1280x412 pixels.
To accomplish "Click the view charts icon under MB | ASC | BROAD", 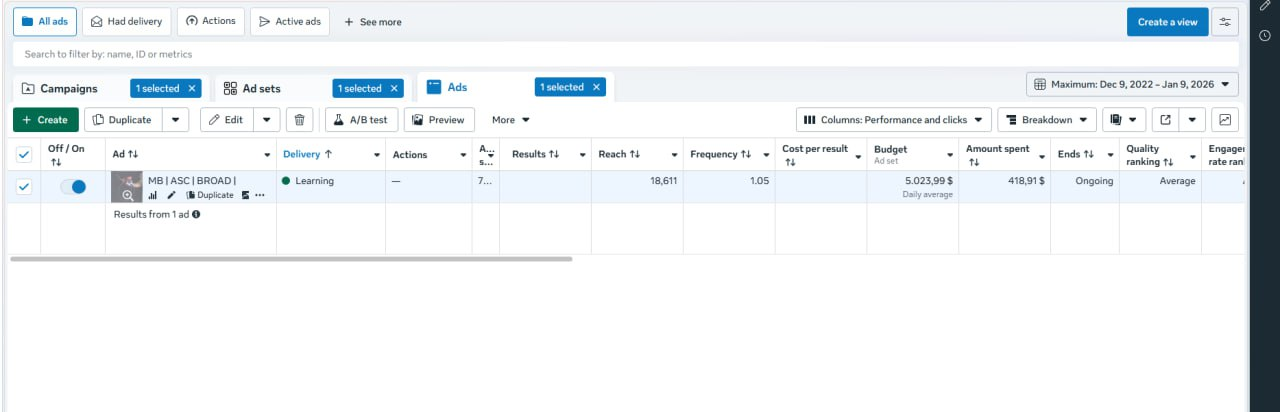I will click(x=153, y=195).
